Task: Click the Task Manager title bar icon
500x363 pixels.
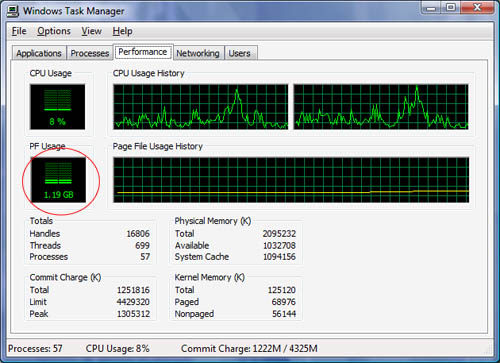Action: point(12,11)
